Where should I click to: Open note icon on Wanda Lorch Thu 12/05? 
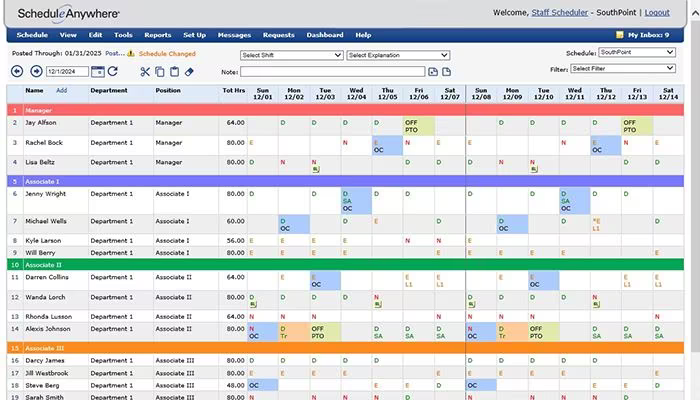tap(378, 304)
